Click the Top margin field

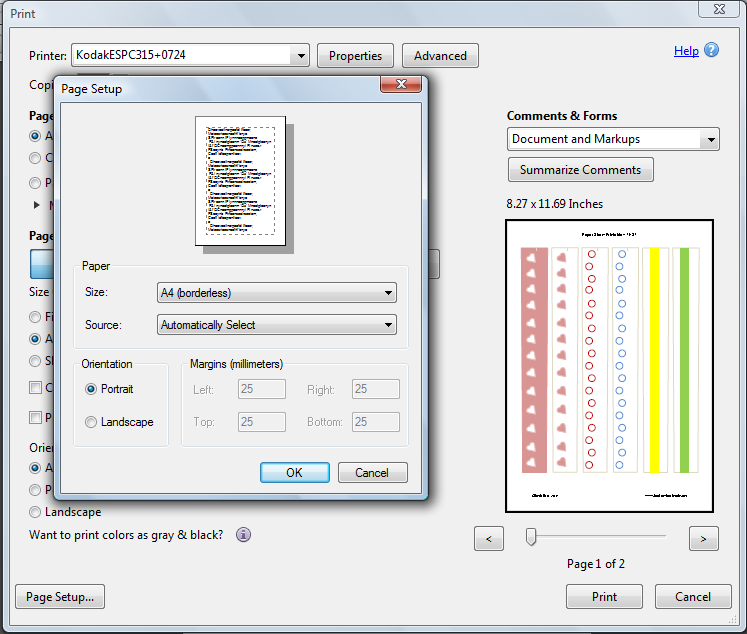pos(262,422)
